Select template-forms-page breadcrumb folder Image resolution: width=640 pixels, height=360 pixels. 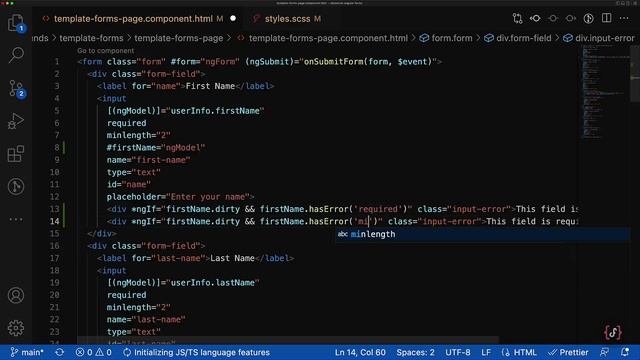click(x=179, y=38)
